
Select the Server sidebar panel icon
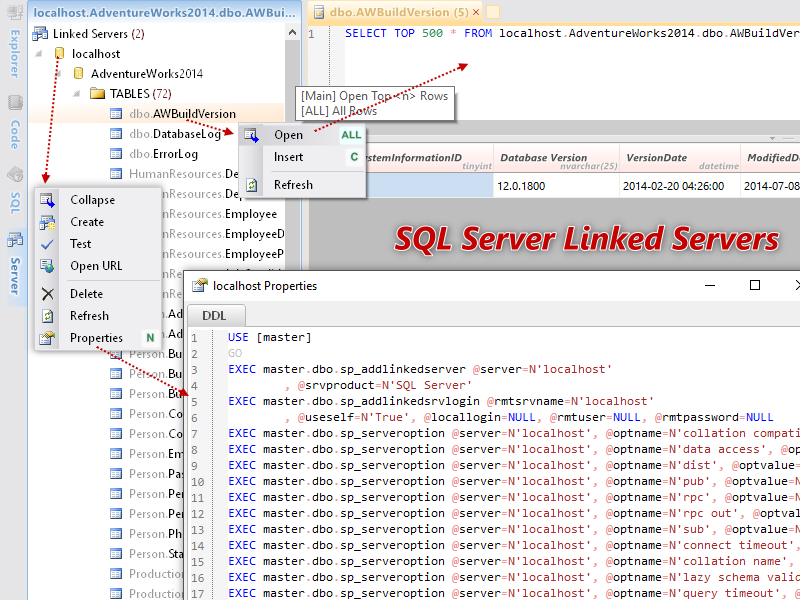pyautogui.click(x=15, y=239)
